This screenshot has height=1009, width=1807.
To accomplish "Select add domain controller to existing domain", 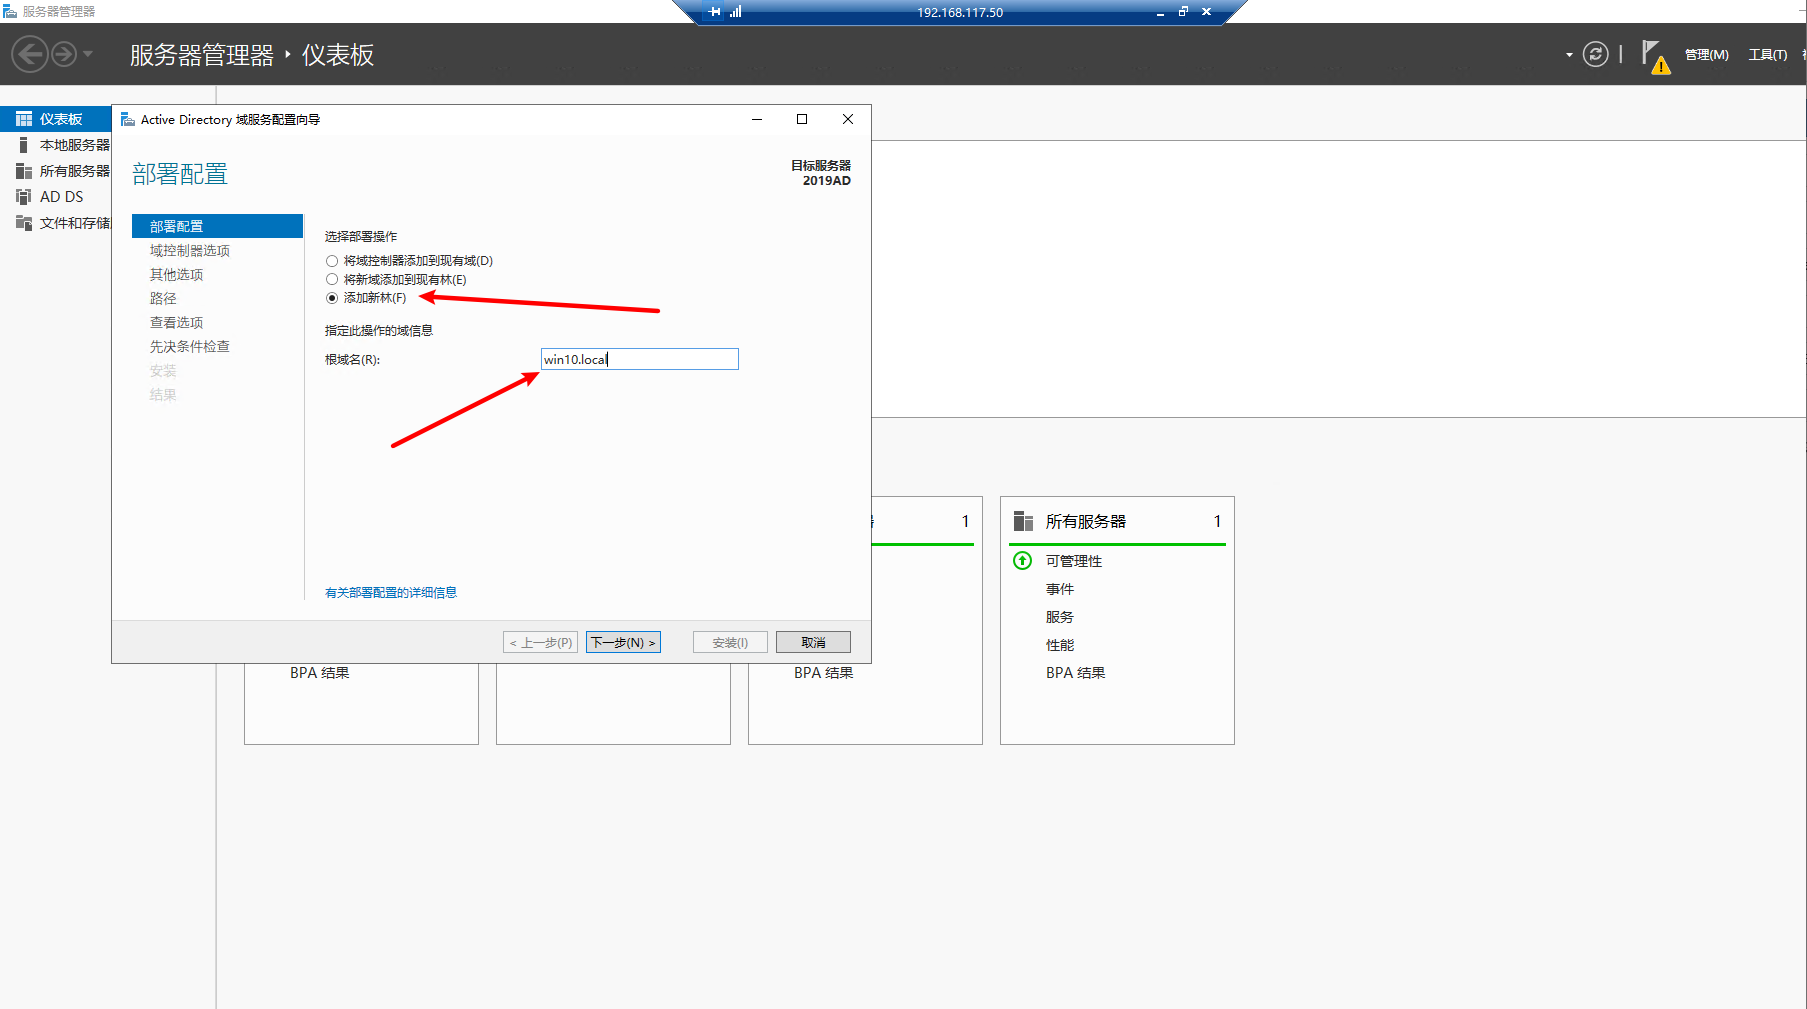I will [332, 261].
